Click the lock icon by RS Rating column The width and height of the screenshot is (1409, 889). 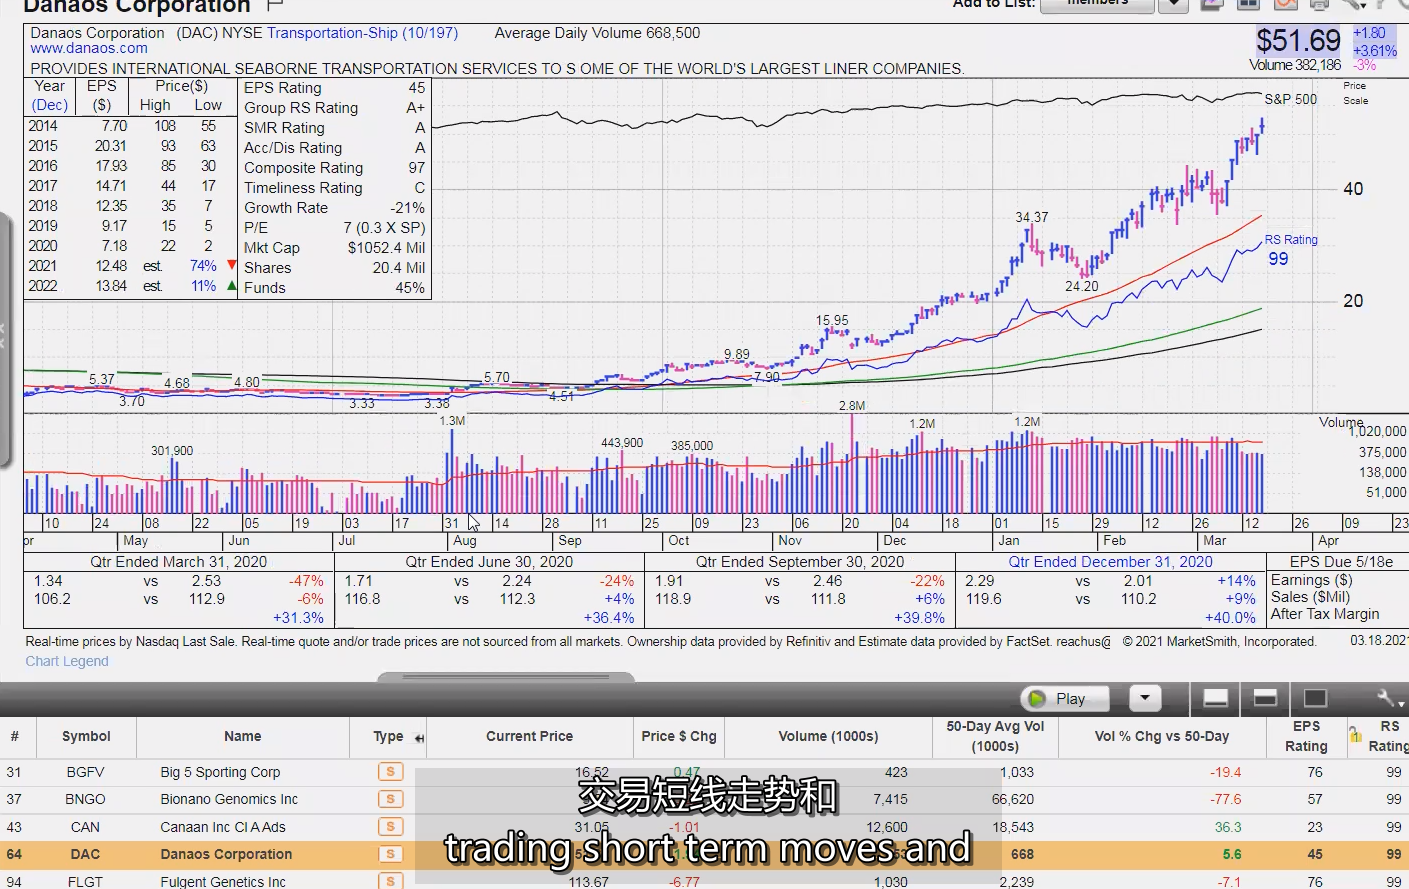click(x=1356, y=735)
